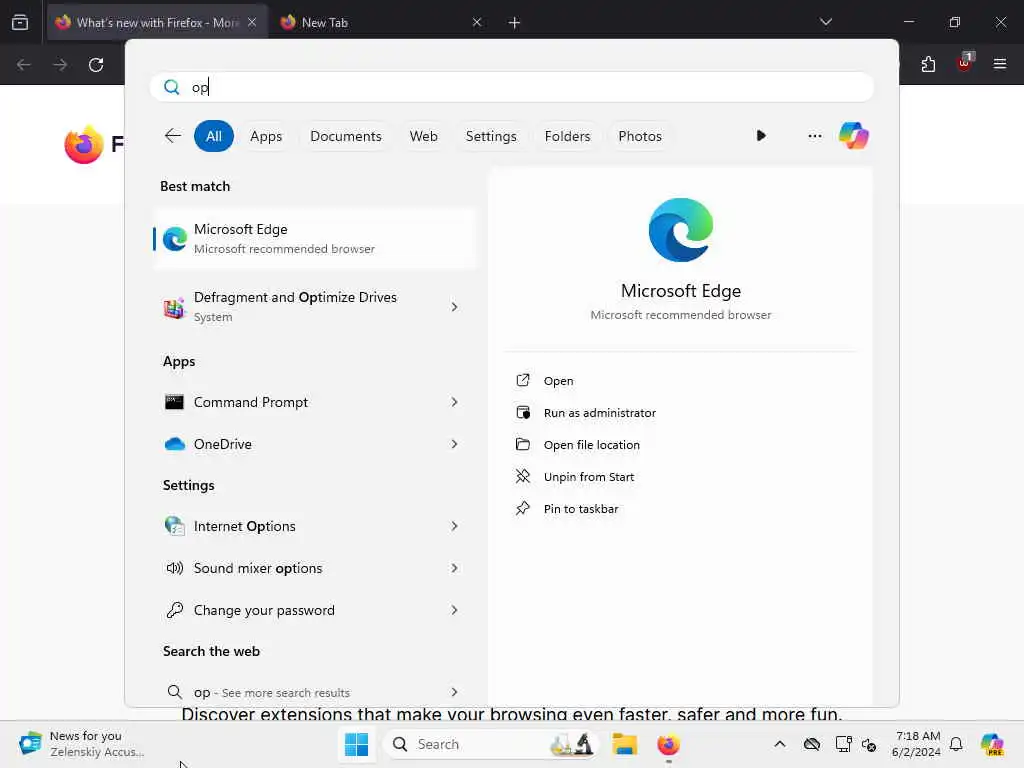The image size is (1024, 768).
Task: Switch to the Folders filter tab
Action: [x=568, y=136]
